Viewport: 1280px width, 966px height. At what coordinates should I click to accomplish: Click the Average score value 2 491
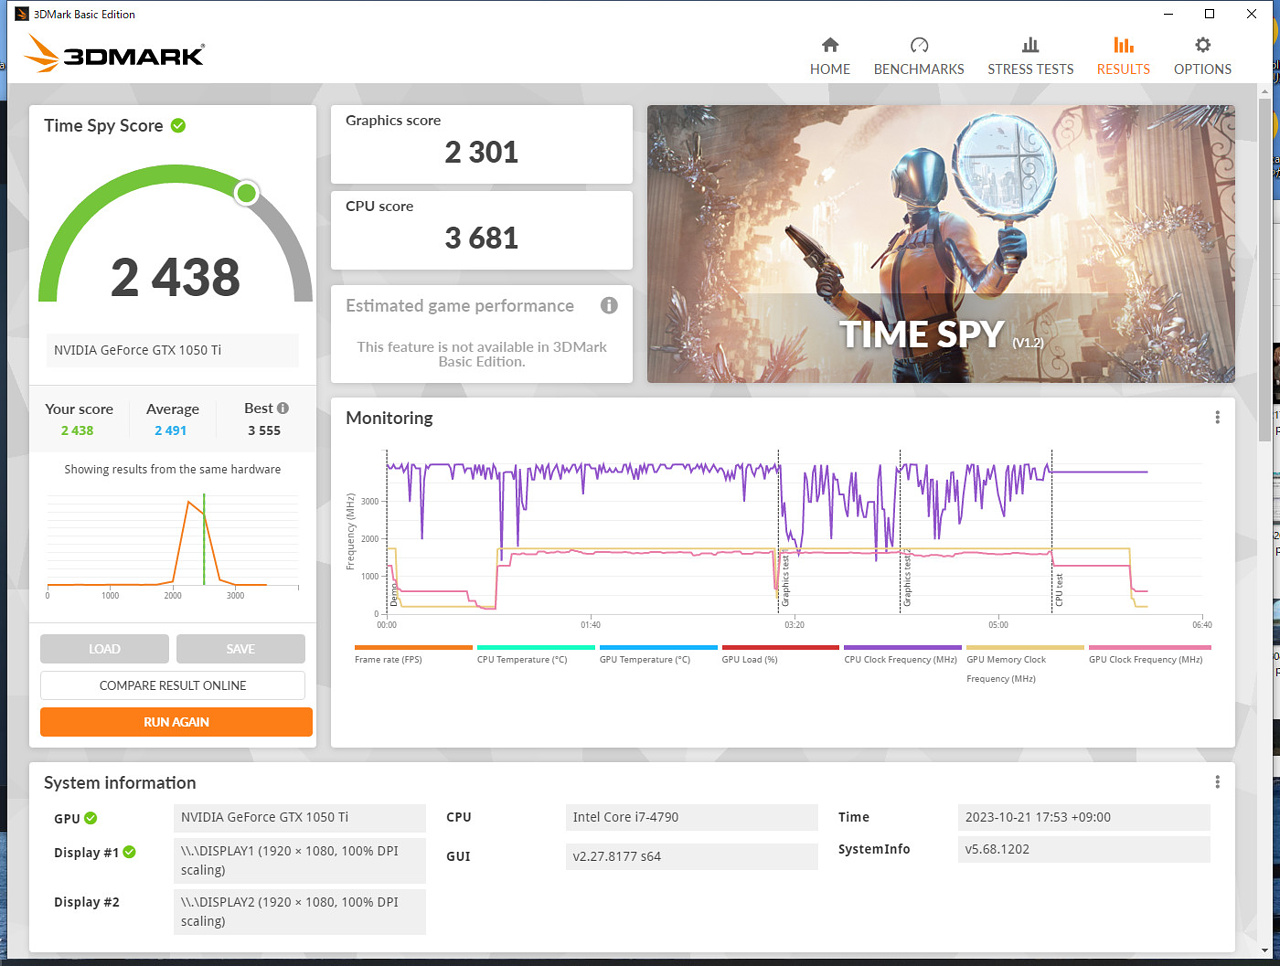[x=170, y=430]
